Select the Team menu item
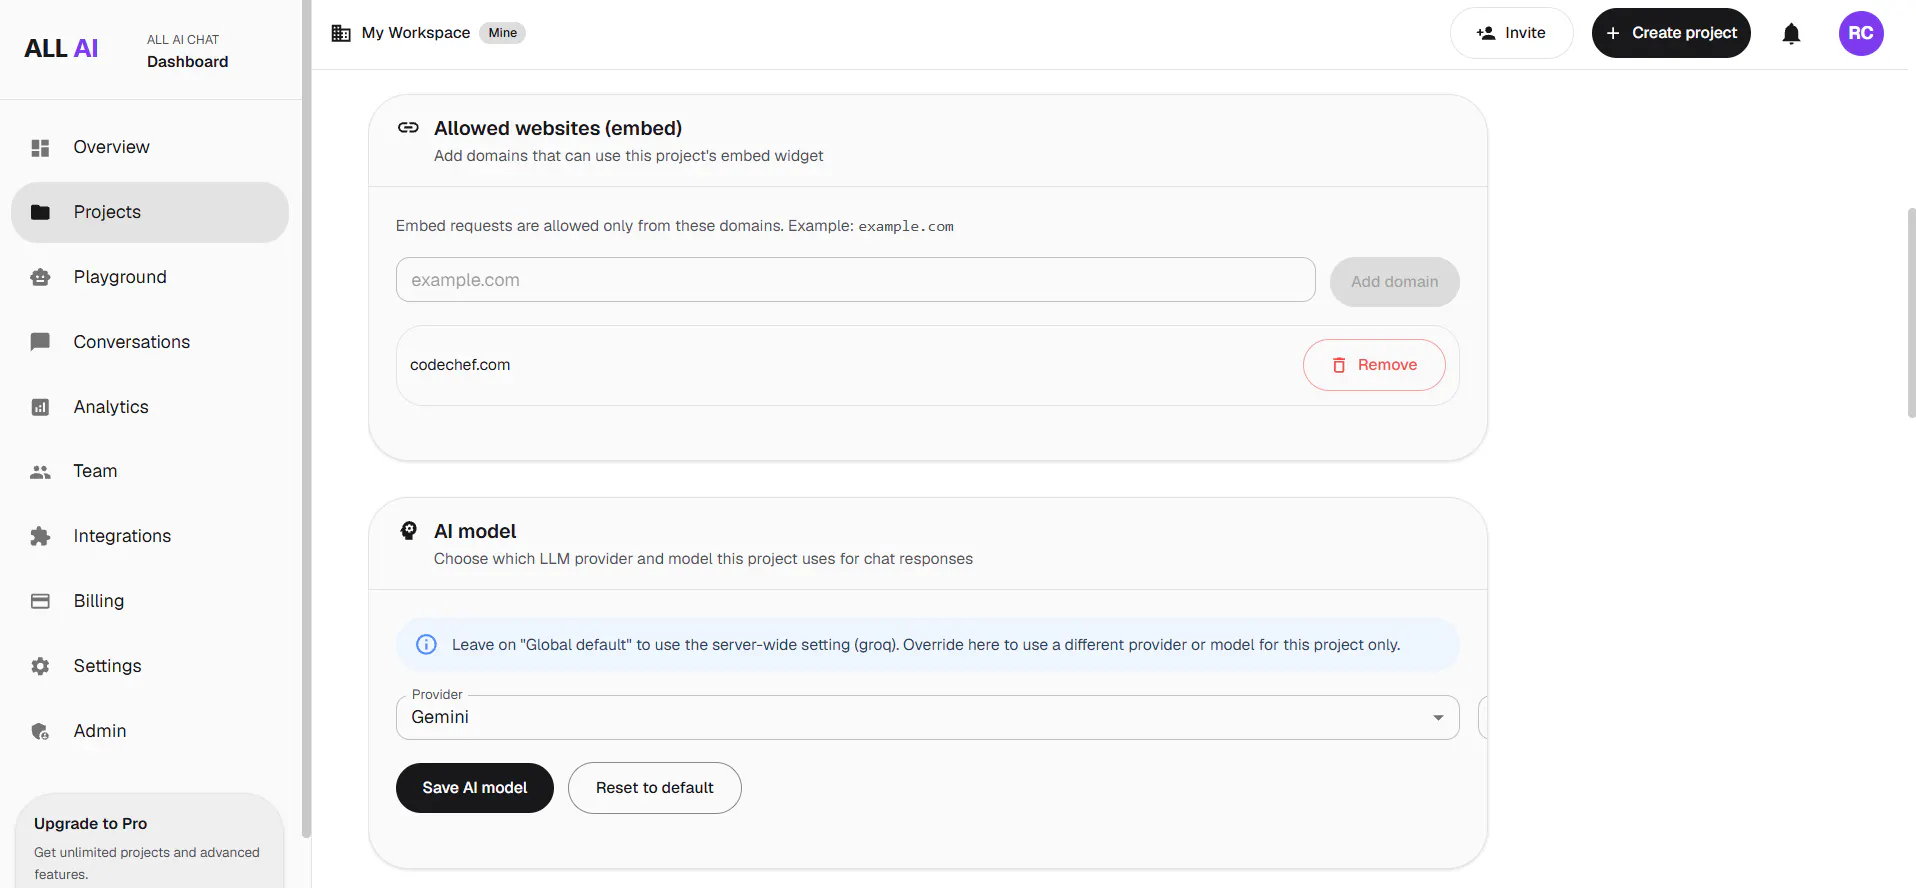The image size is (1916, 888). tap(150, 471)
